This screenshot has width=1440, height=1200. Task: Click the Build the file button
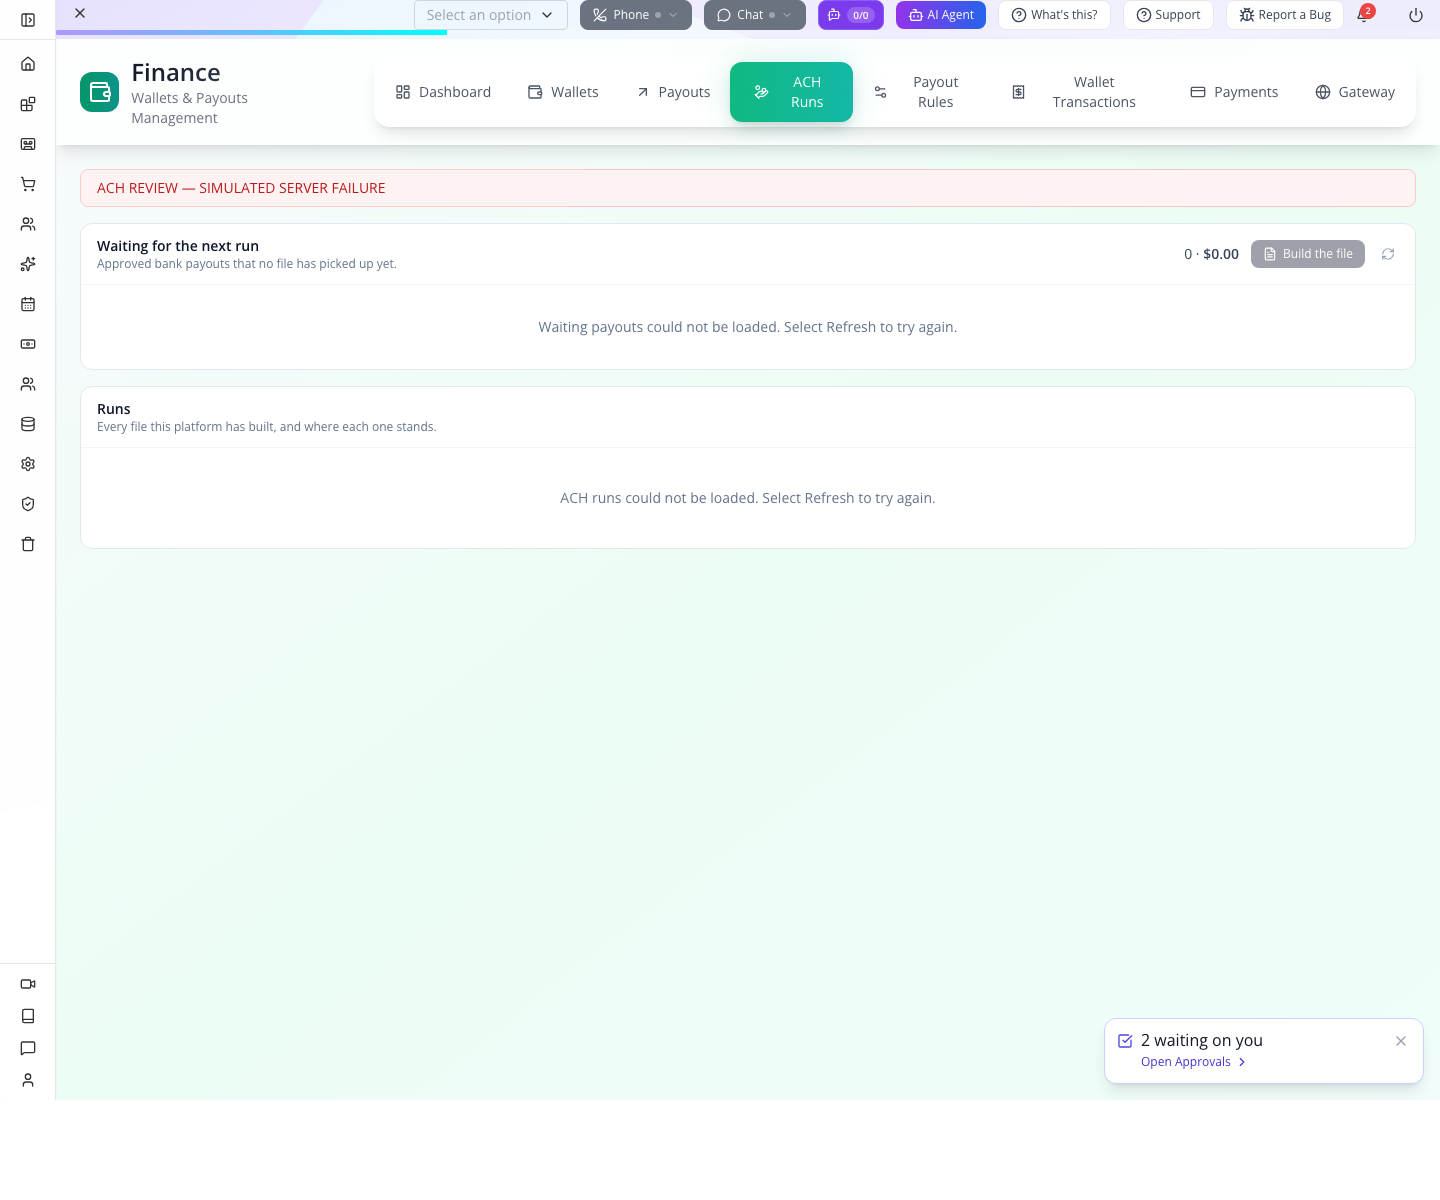(x=1308, y=254)
